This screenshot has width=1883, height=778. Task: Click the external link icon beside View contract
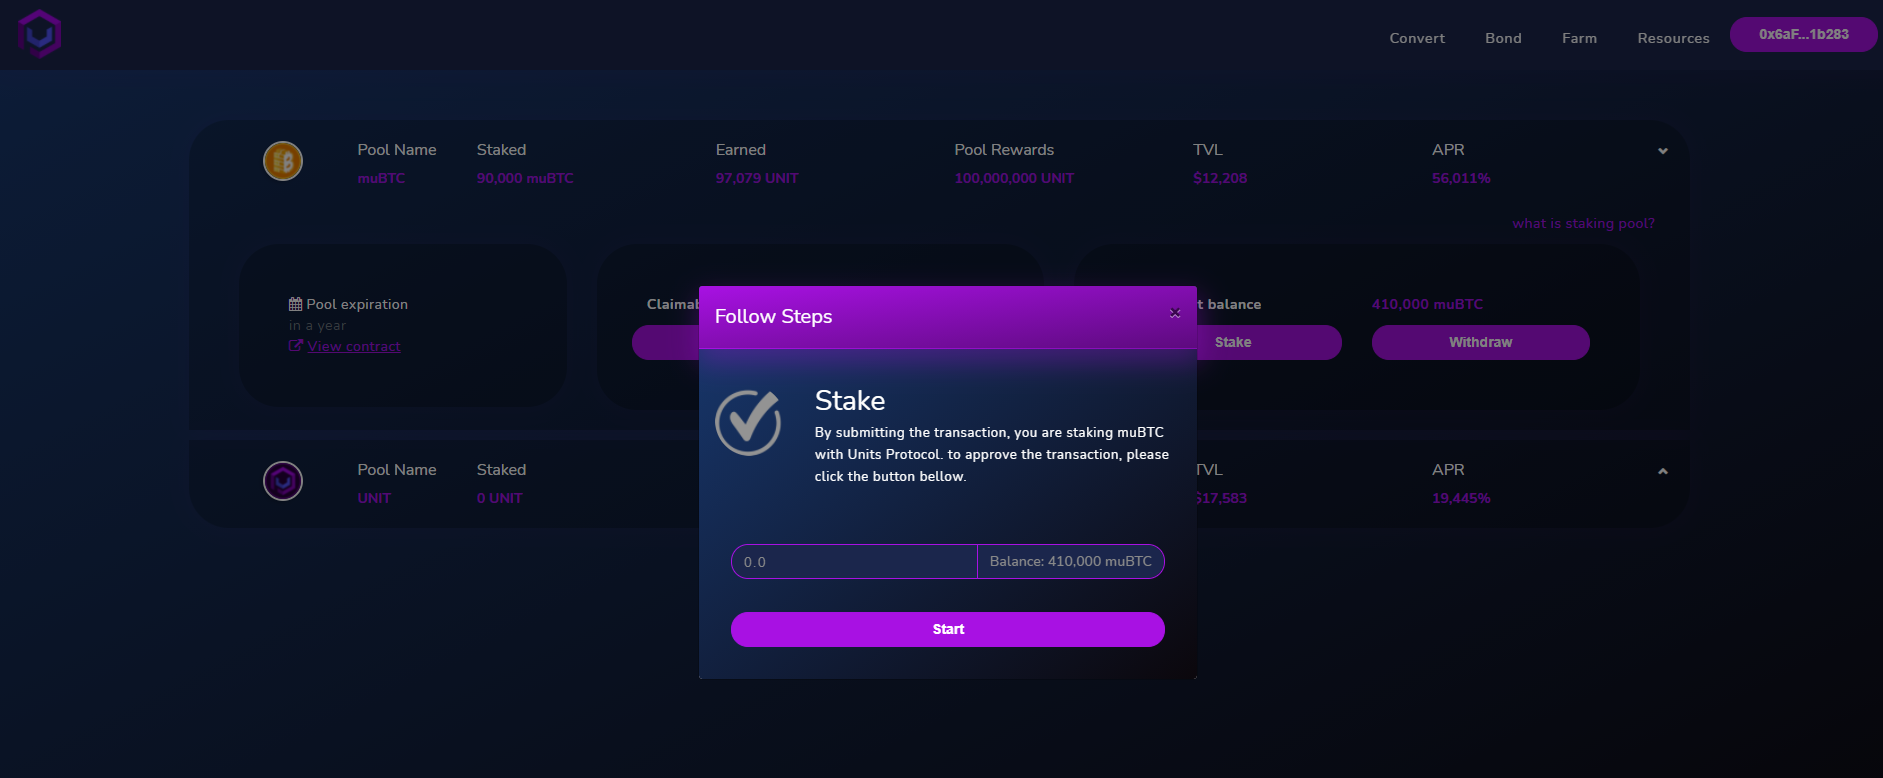[295, 346]
